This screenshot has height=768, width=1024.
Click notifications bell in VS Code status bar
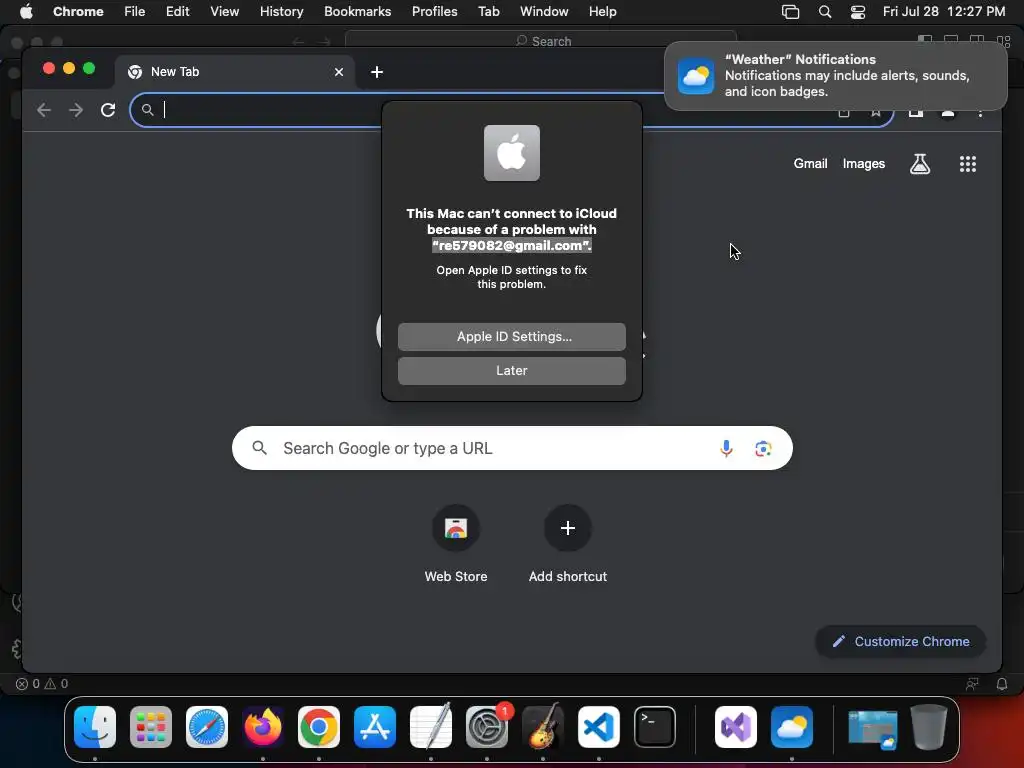coord(1002,684)
